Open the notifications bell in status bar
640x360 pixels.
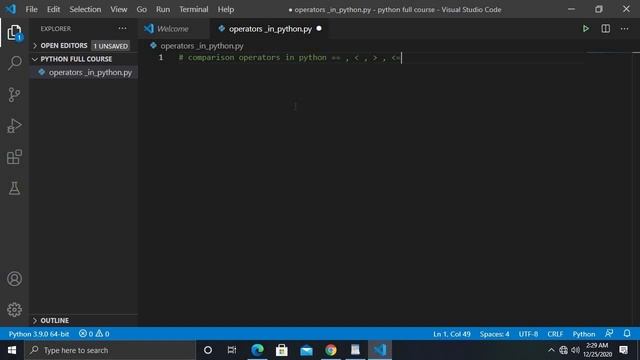627,333
